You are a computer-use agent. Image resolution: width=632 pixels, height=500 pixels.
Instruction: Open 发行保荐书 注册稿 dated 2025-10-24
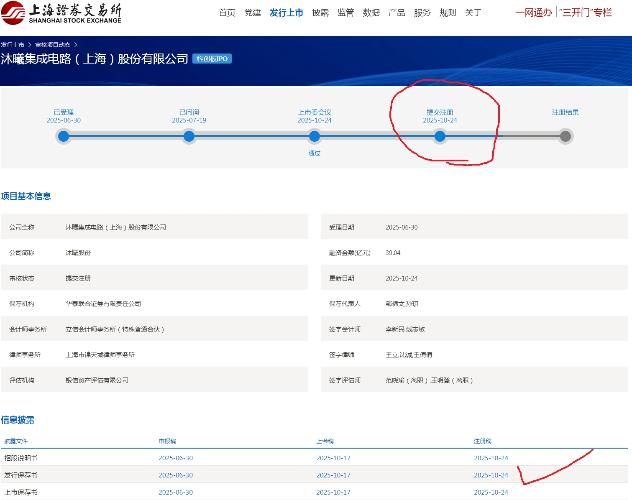coord(491,475)
